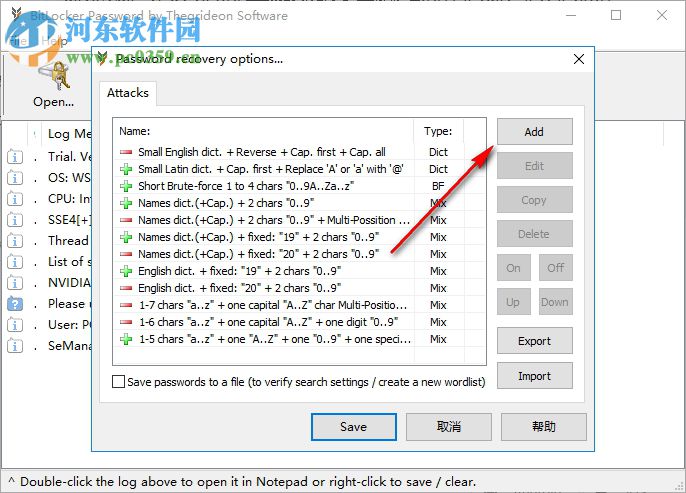Viewport: 686px width, 493px height.
Task: Toggle plus icon of English dict. fixed "19" row
Action: (x=126, y=271)
